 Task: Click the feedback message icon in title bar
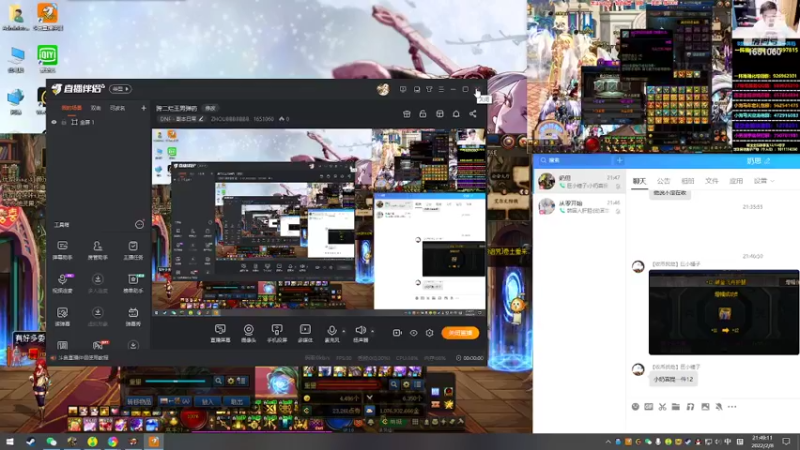point(403,89)
